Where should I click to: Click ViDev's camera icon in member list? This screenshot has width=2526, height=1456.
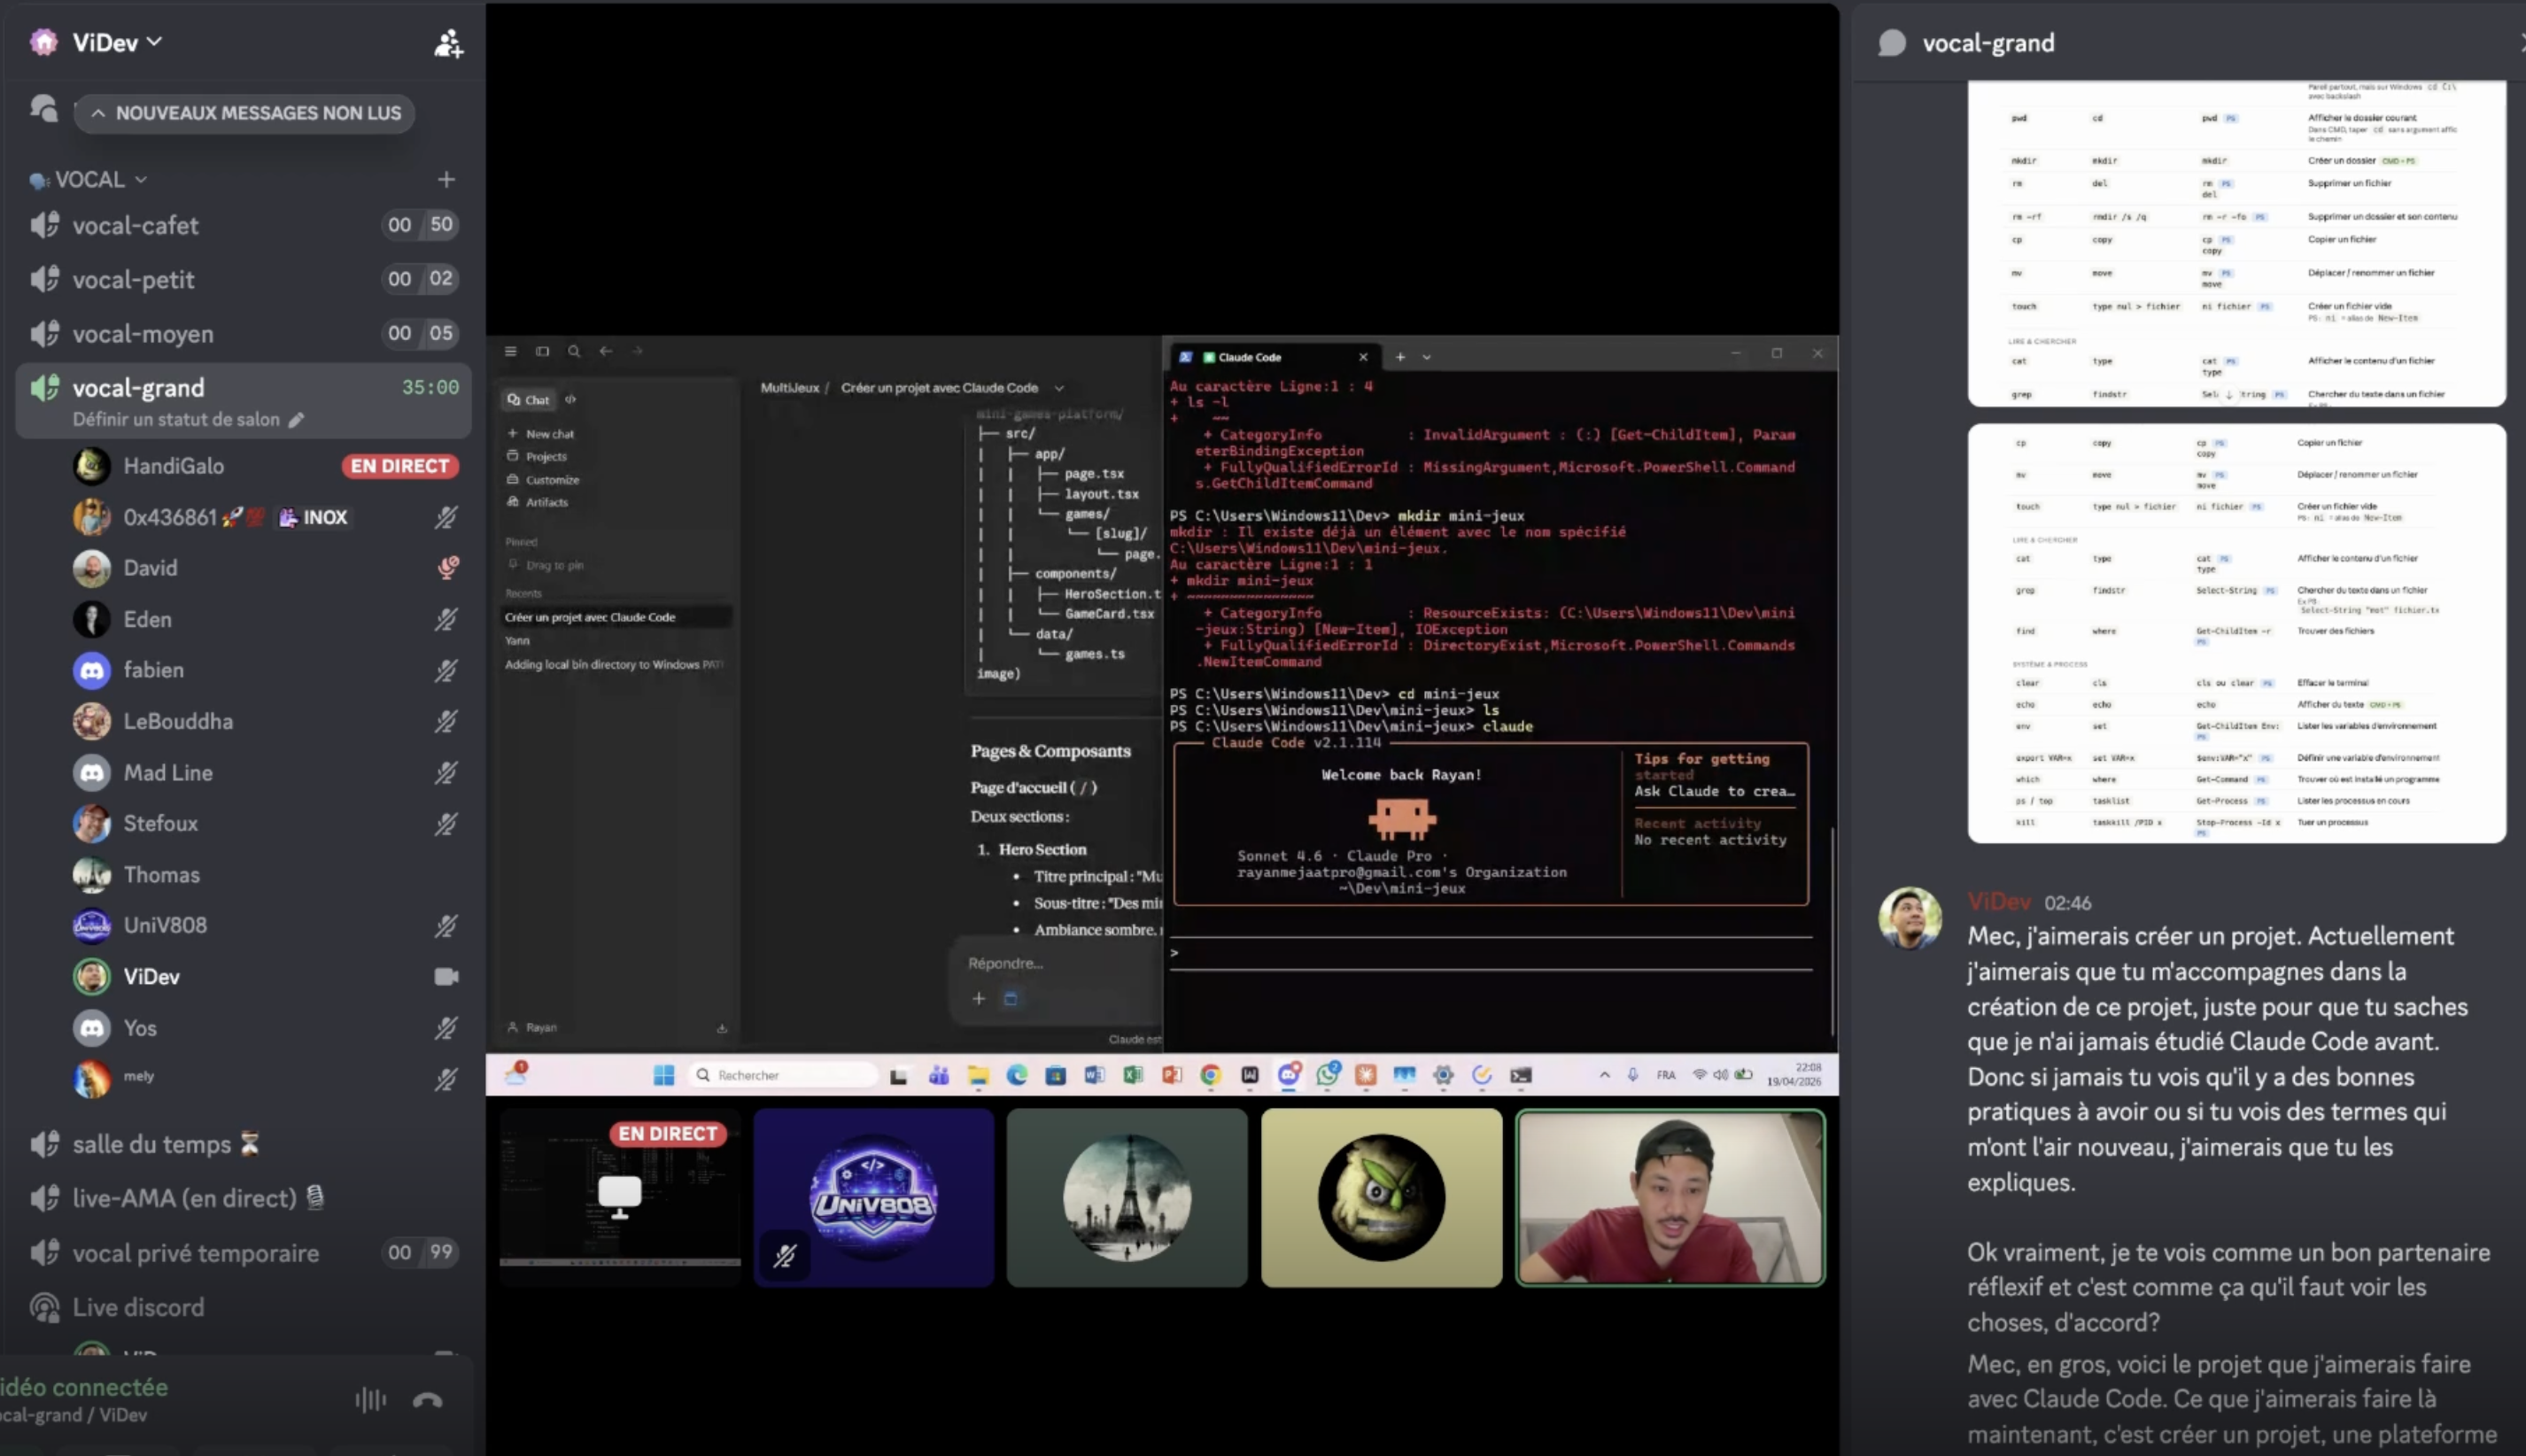446,977
